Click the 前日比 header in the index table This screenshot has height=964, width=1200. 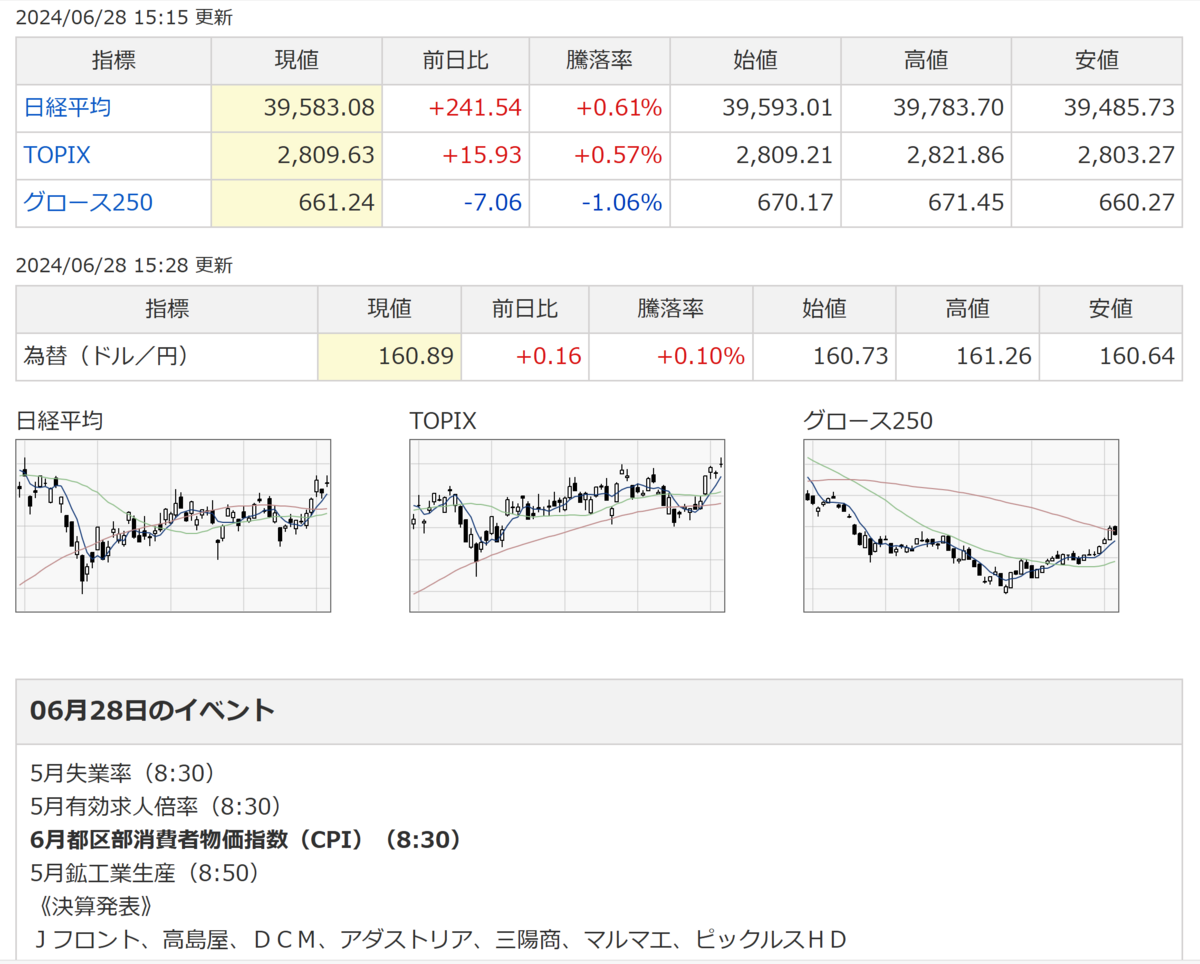click(456, 61)
